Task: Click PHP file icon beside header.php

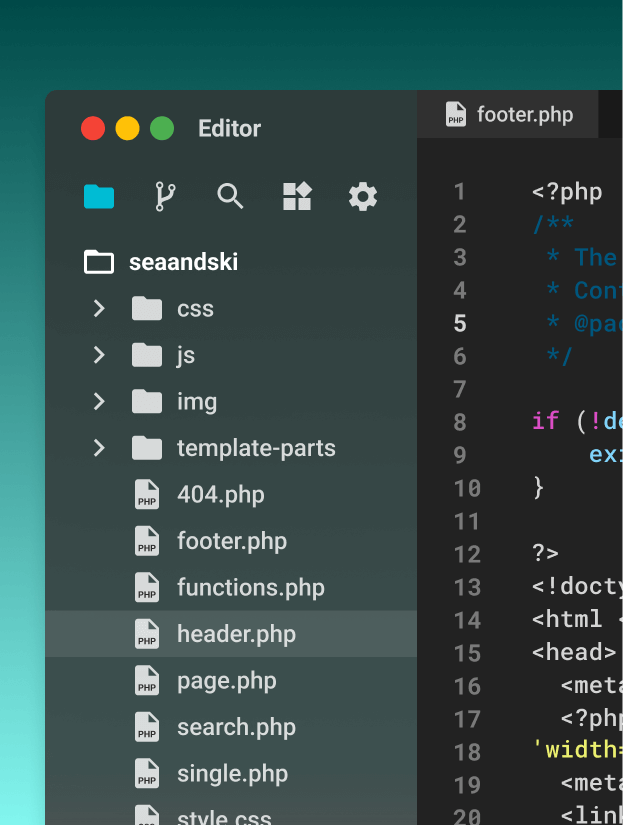Action: click(147, 633)
